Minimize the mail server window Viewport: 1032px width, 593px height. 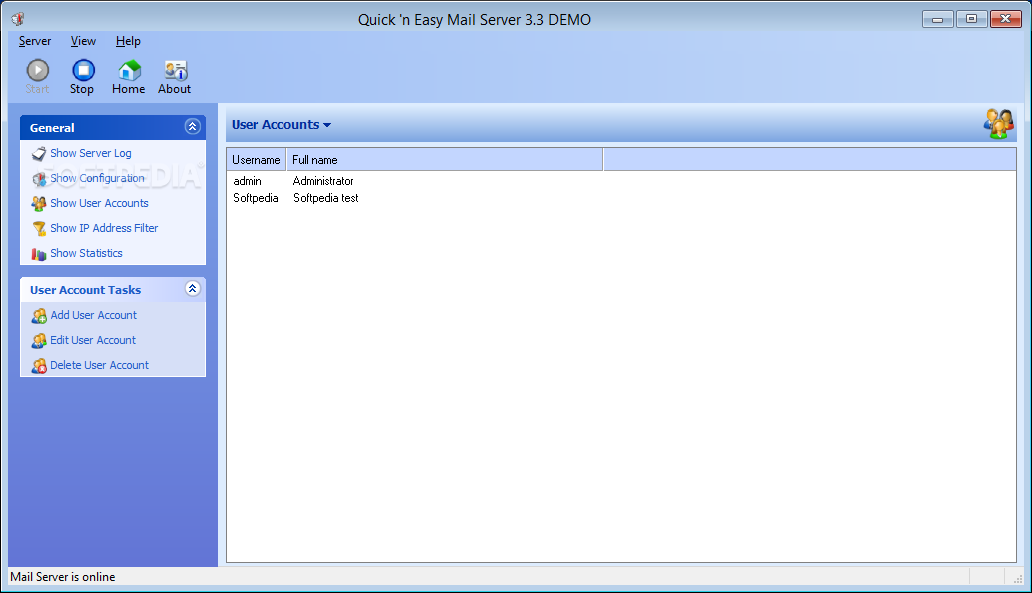coord(938,19)
